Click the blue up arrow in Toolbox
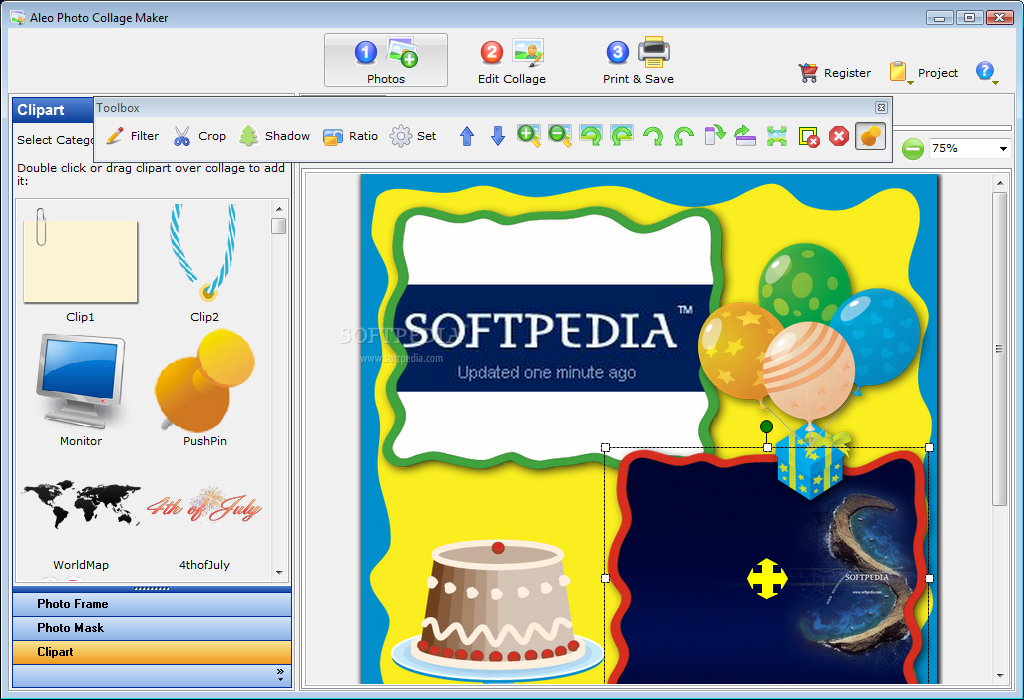This screenshot has width=1024, height=700. point(466,136)
